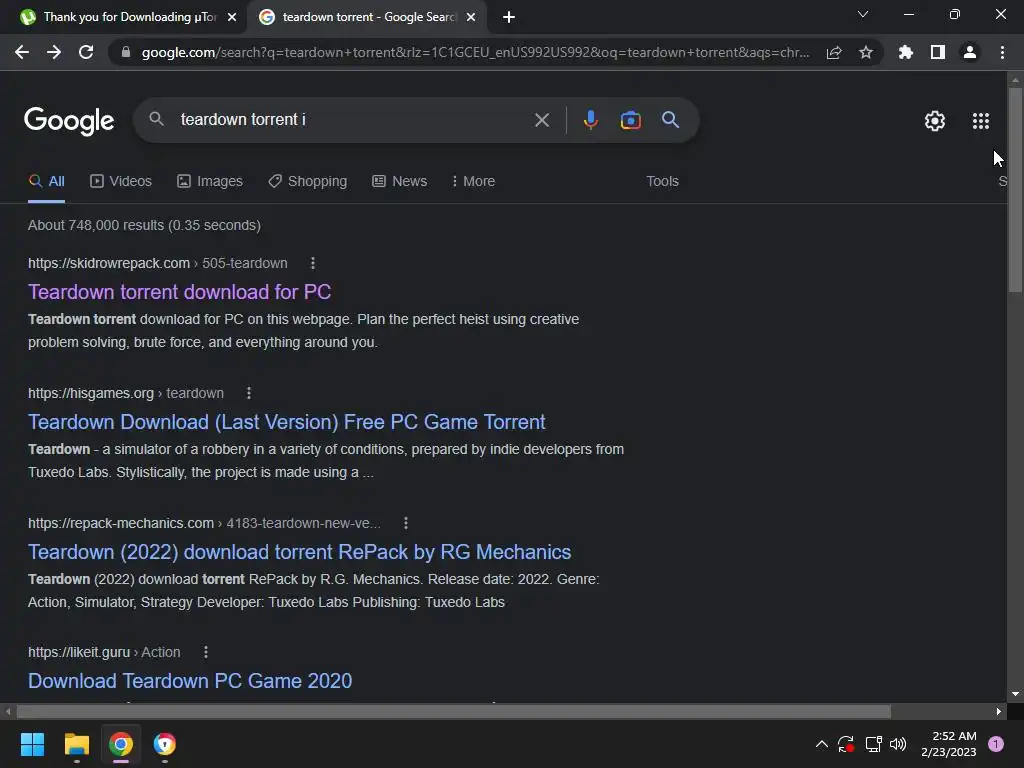Click into the Google search input field

[353, 120]
